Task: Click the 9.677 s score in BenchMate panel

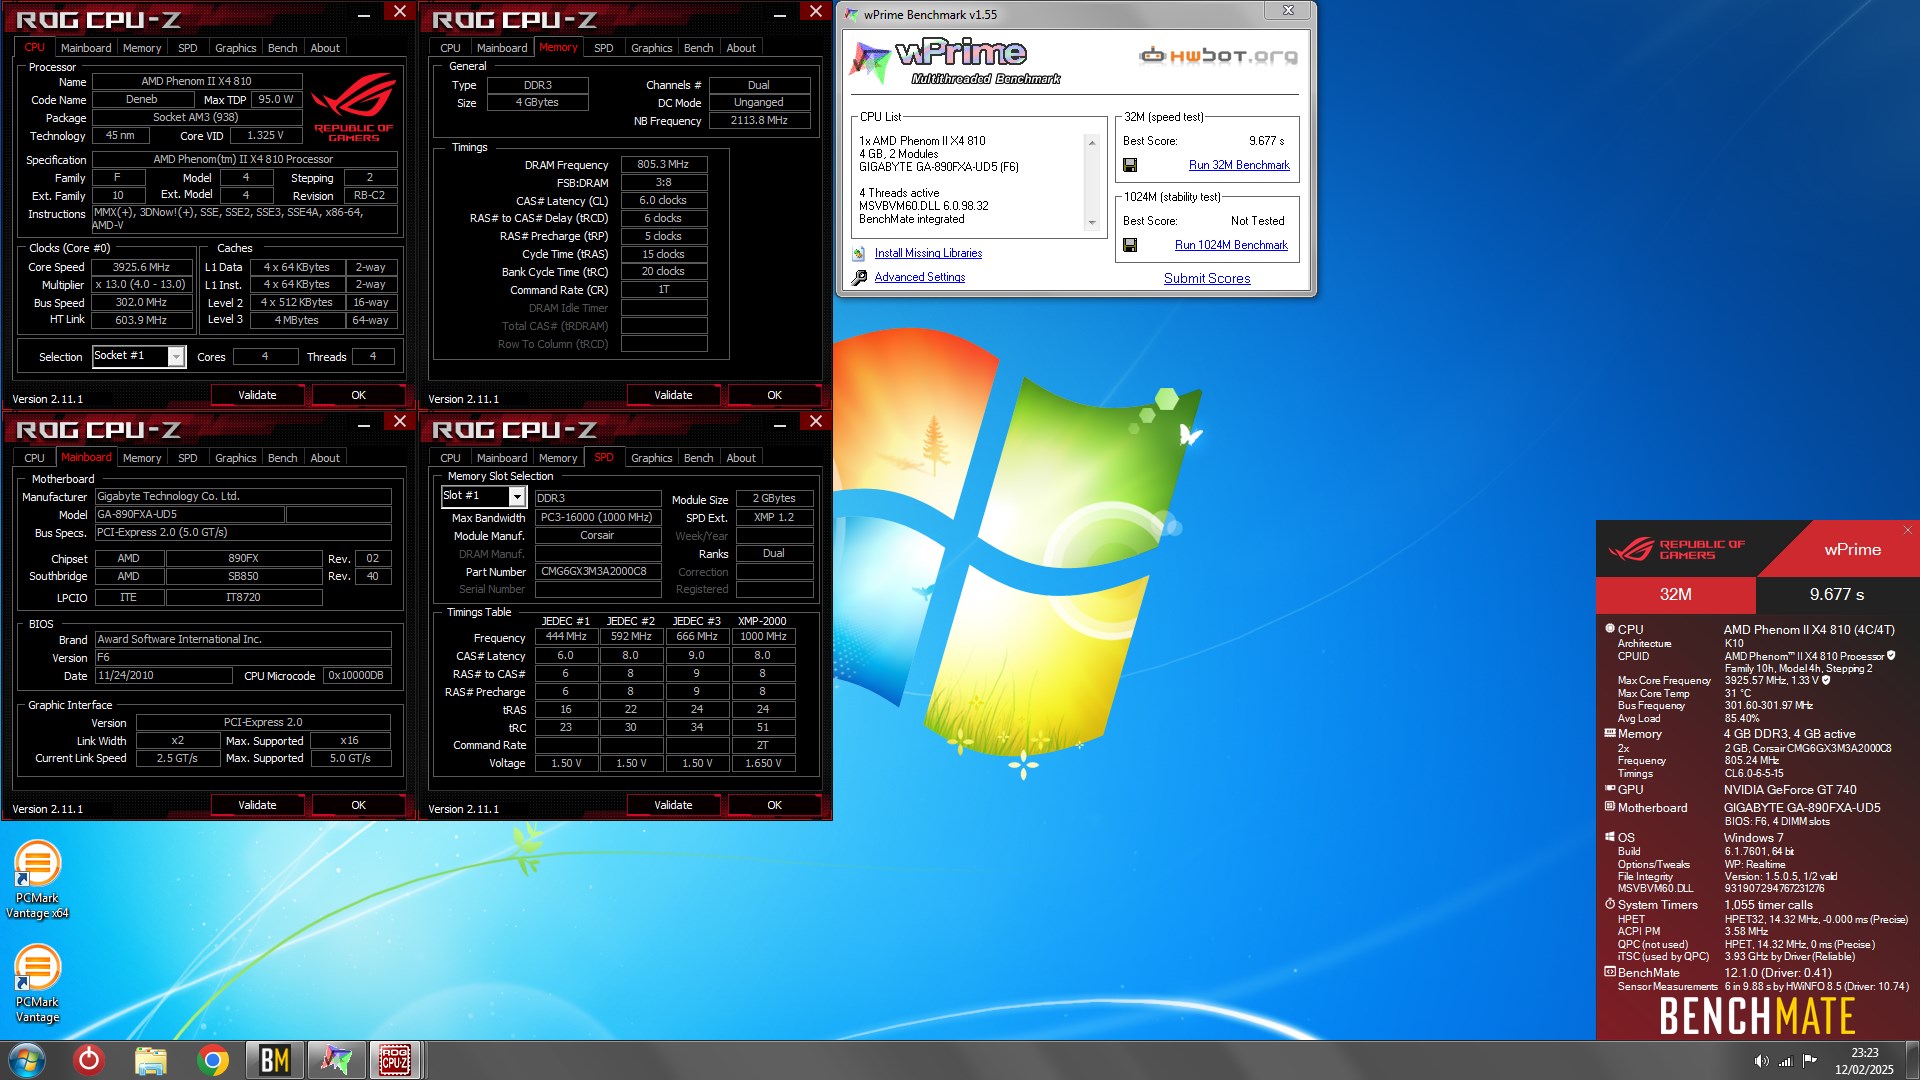Action: coord(1837,594)
